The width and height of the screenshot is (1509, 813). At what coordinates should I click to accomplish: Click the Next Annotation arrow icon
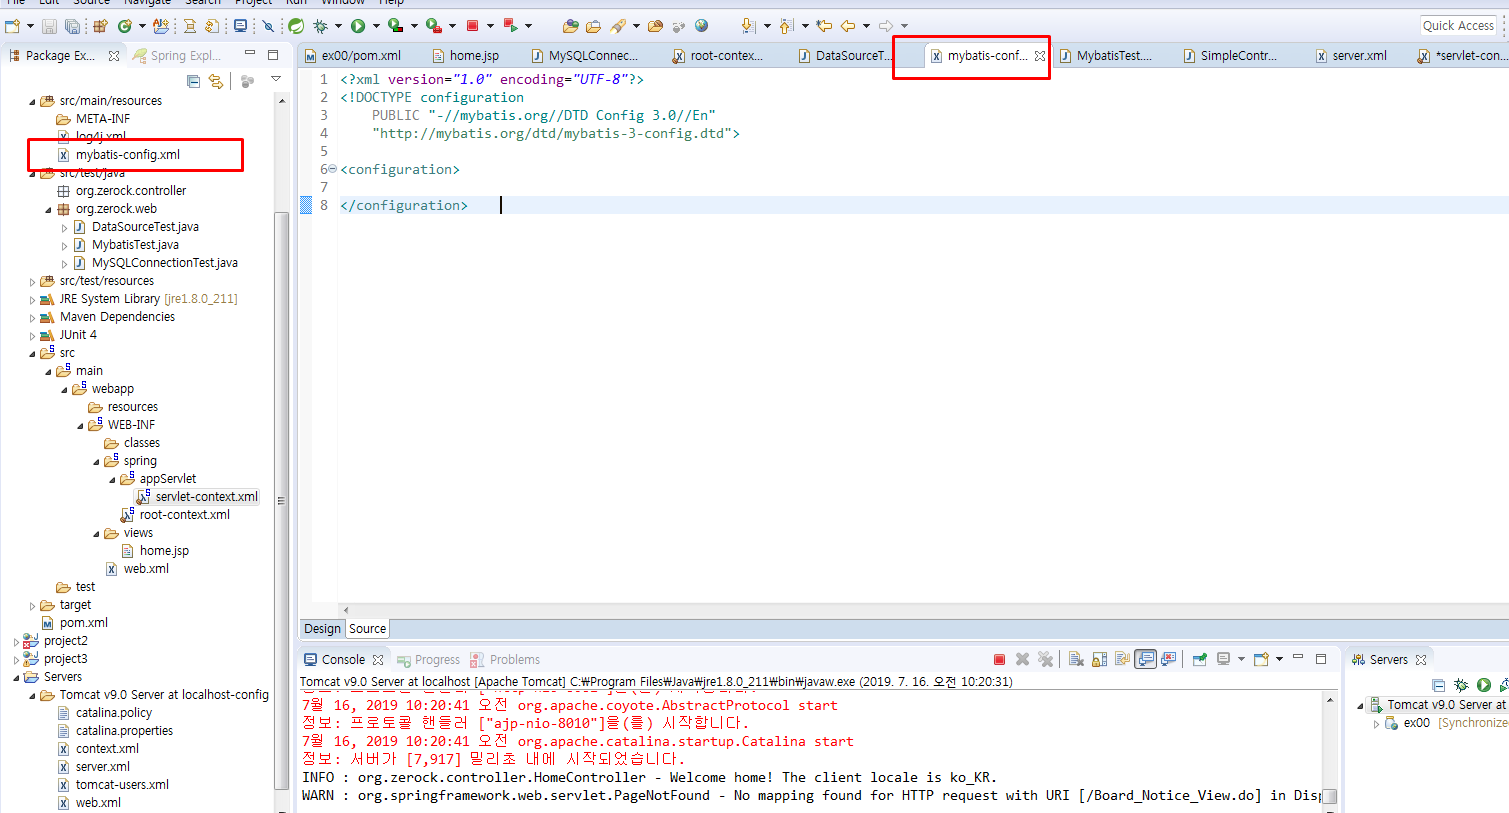[748, 26]
